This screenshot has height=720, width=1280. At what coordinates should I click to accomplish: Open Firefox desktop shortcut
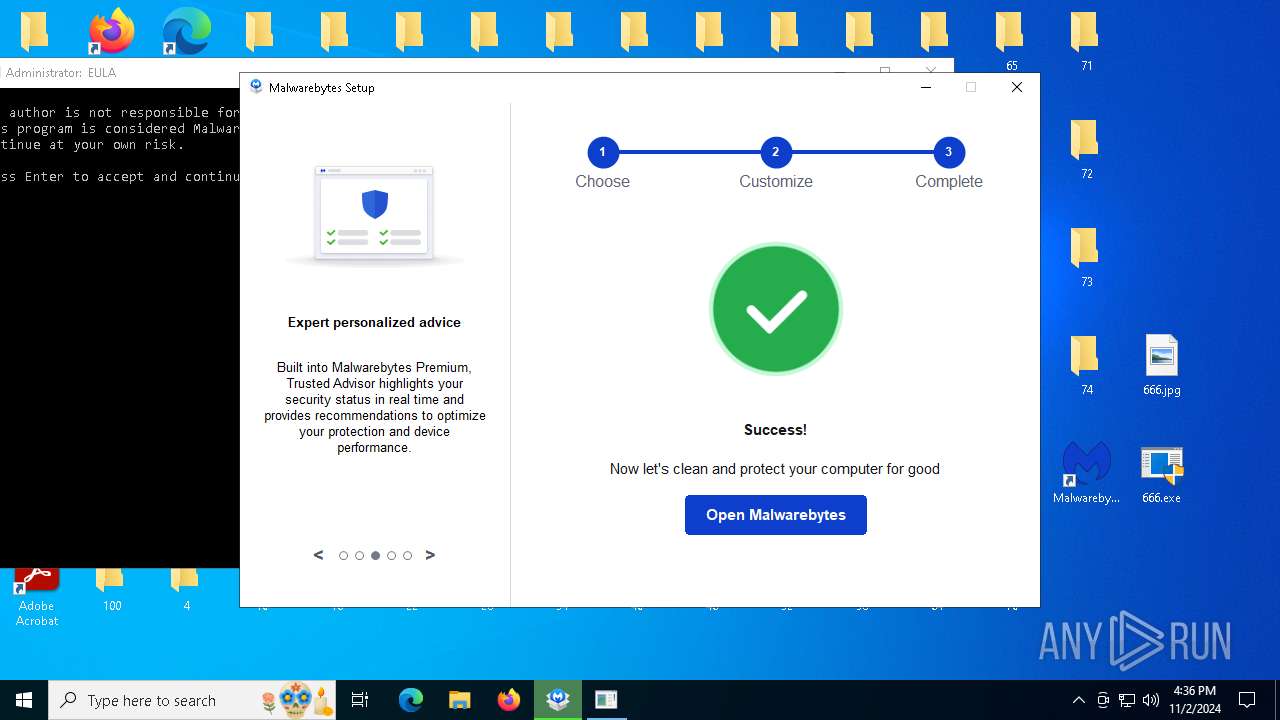[x=111, y=31]
